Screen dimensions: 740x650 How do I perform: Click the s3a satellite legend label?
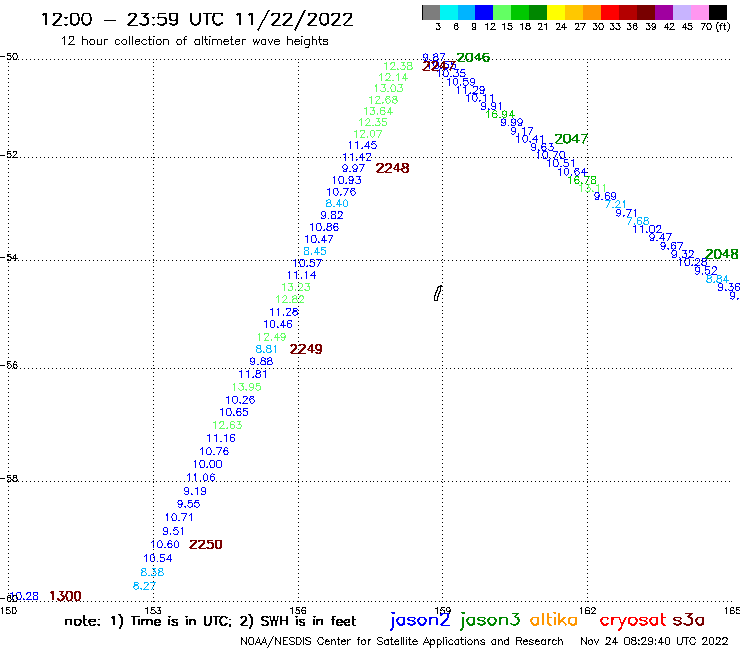[x=689, y=620]
